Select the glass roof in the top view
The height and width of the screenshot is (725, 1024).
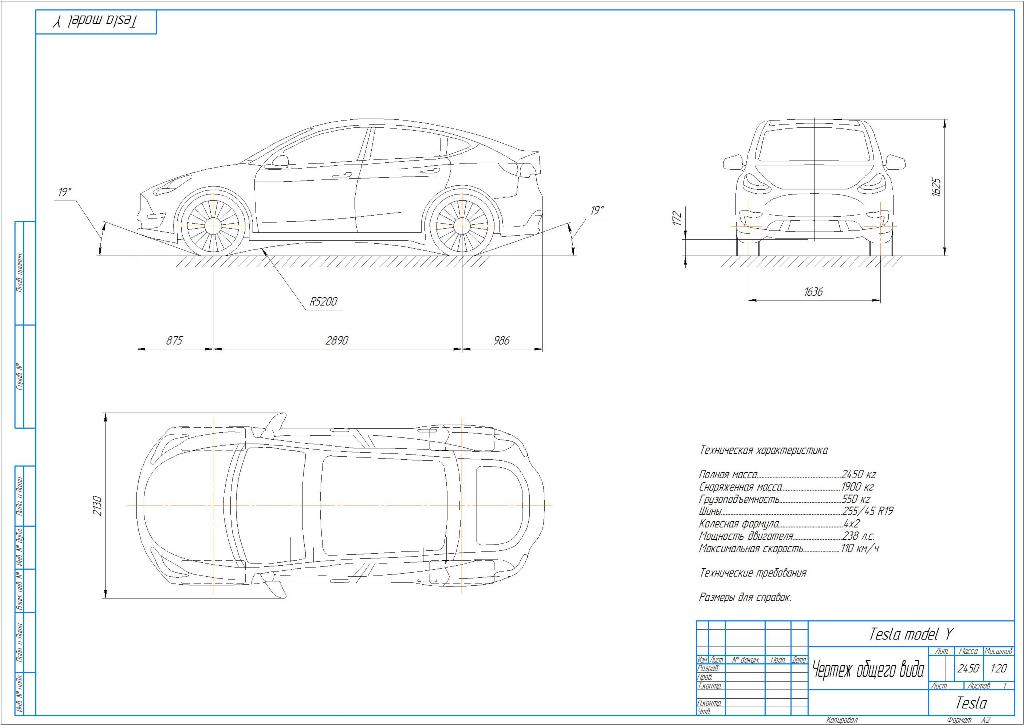coord(384,506)
